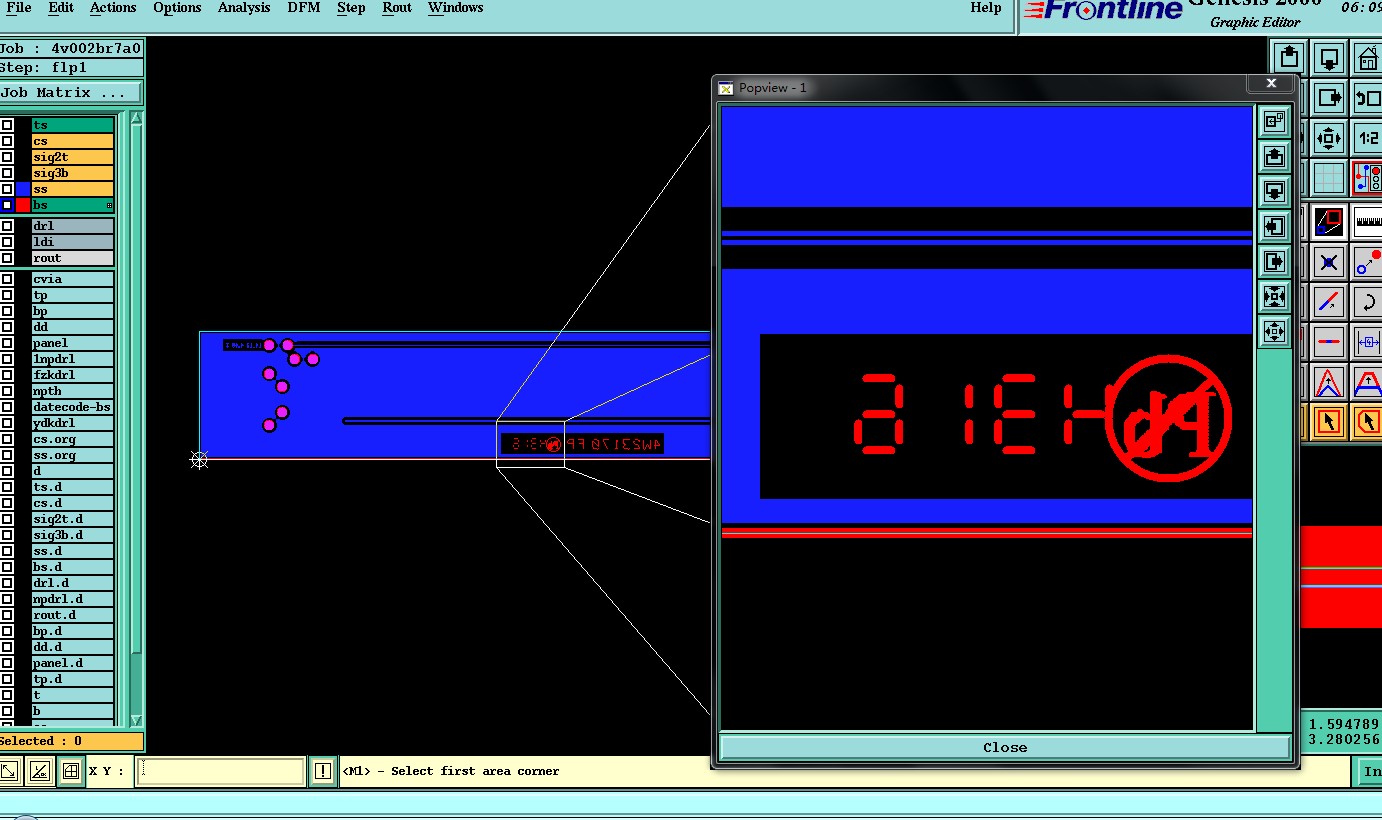Open the File menu
The width and height of the screenshot is (1382, 820).
(18, 8)
